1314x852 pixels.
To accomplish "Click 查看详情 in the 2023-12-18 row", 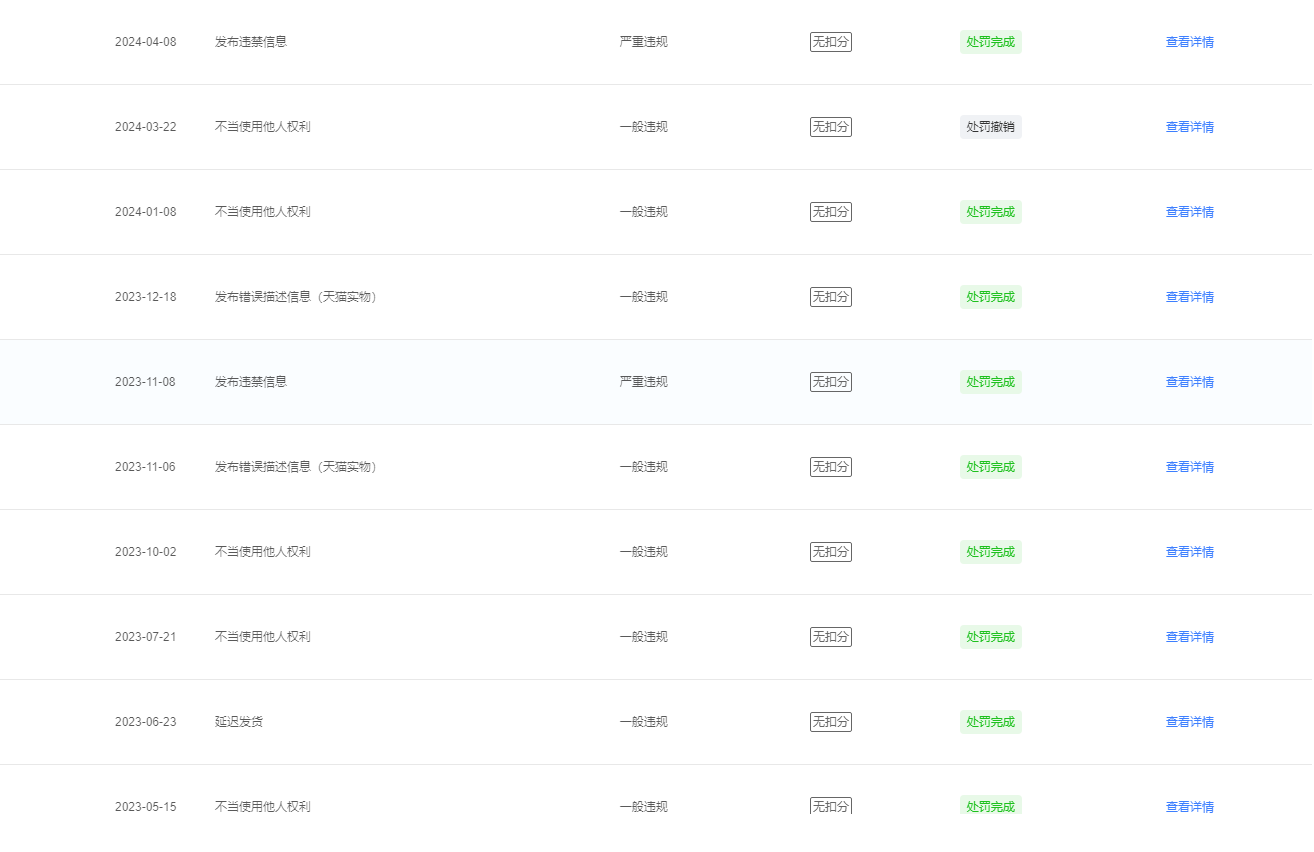I will 1189,297.
